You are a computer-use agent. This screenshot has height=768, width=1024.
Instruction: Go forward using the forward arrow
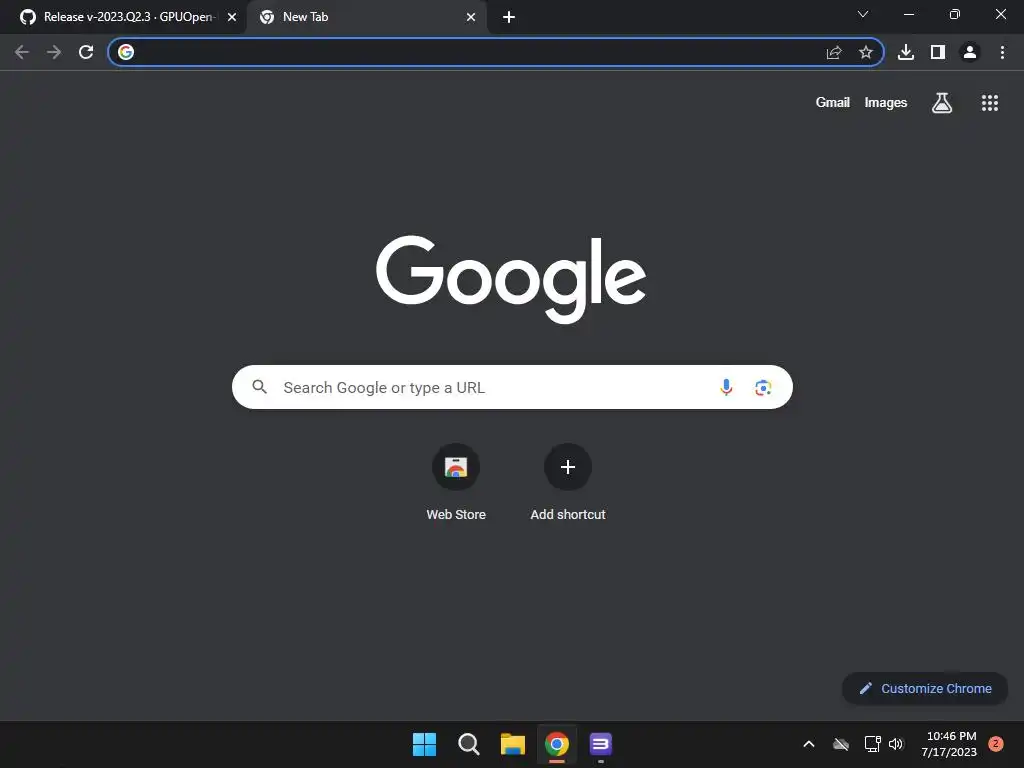point(54,52)
